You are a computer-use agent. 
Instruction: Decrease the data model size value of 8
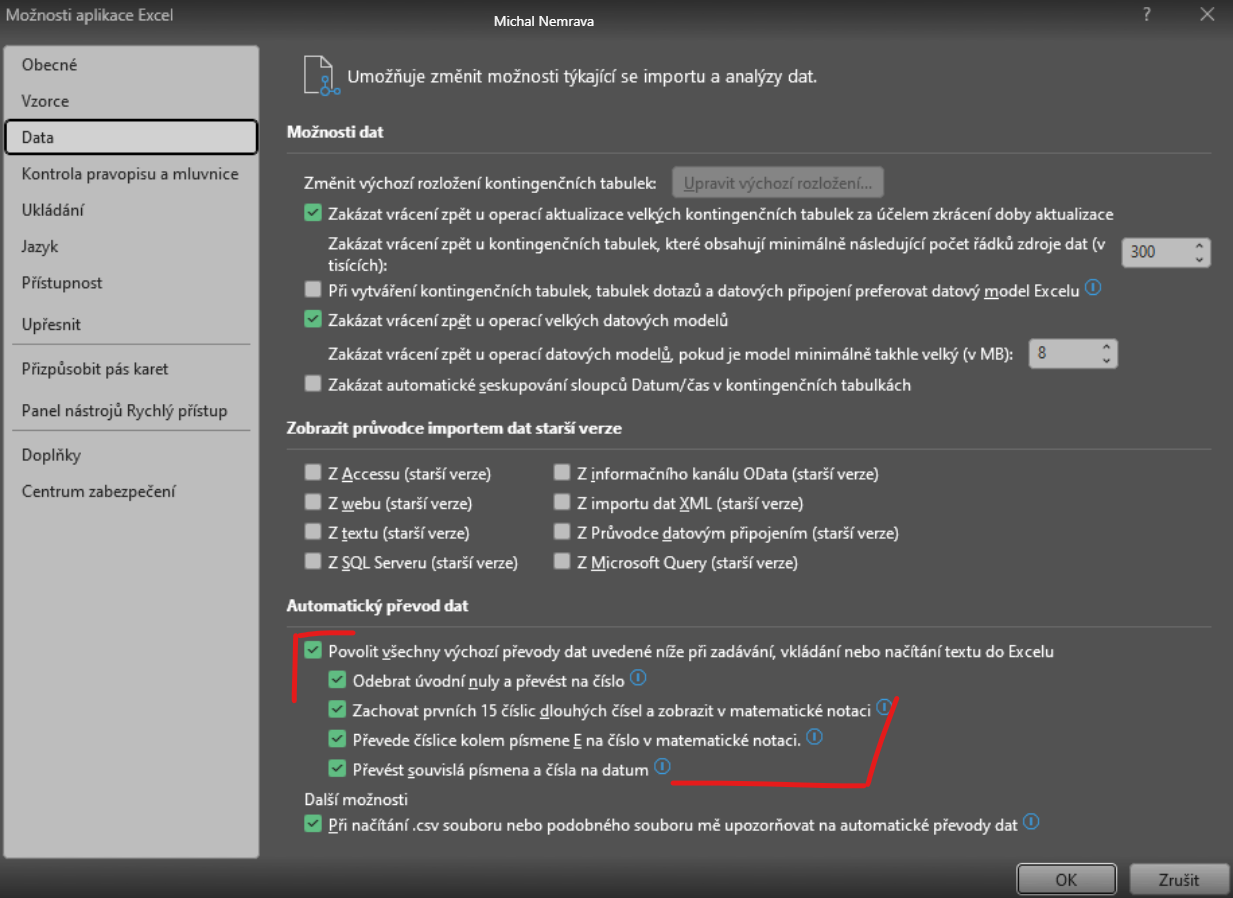pyautogui.click(x=1106, y=360)
